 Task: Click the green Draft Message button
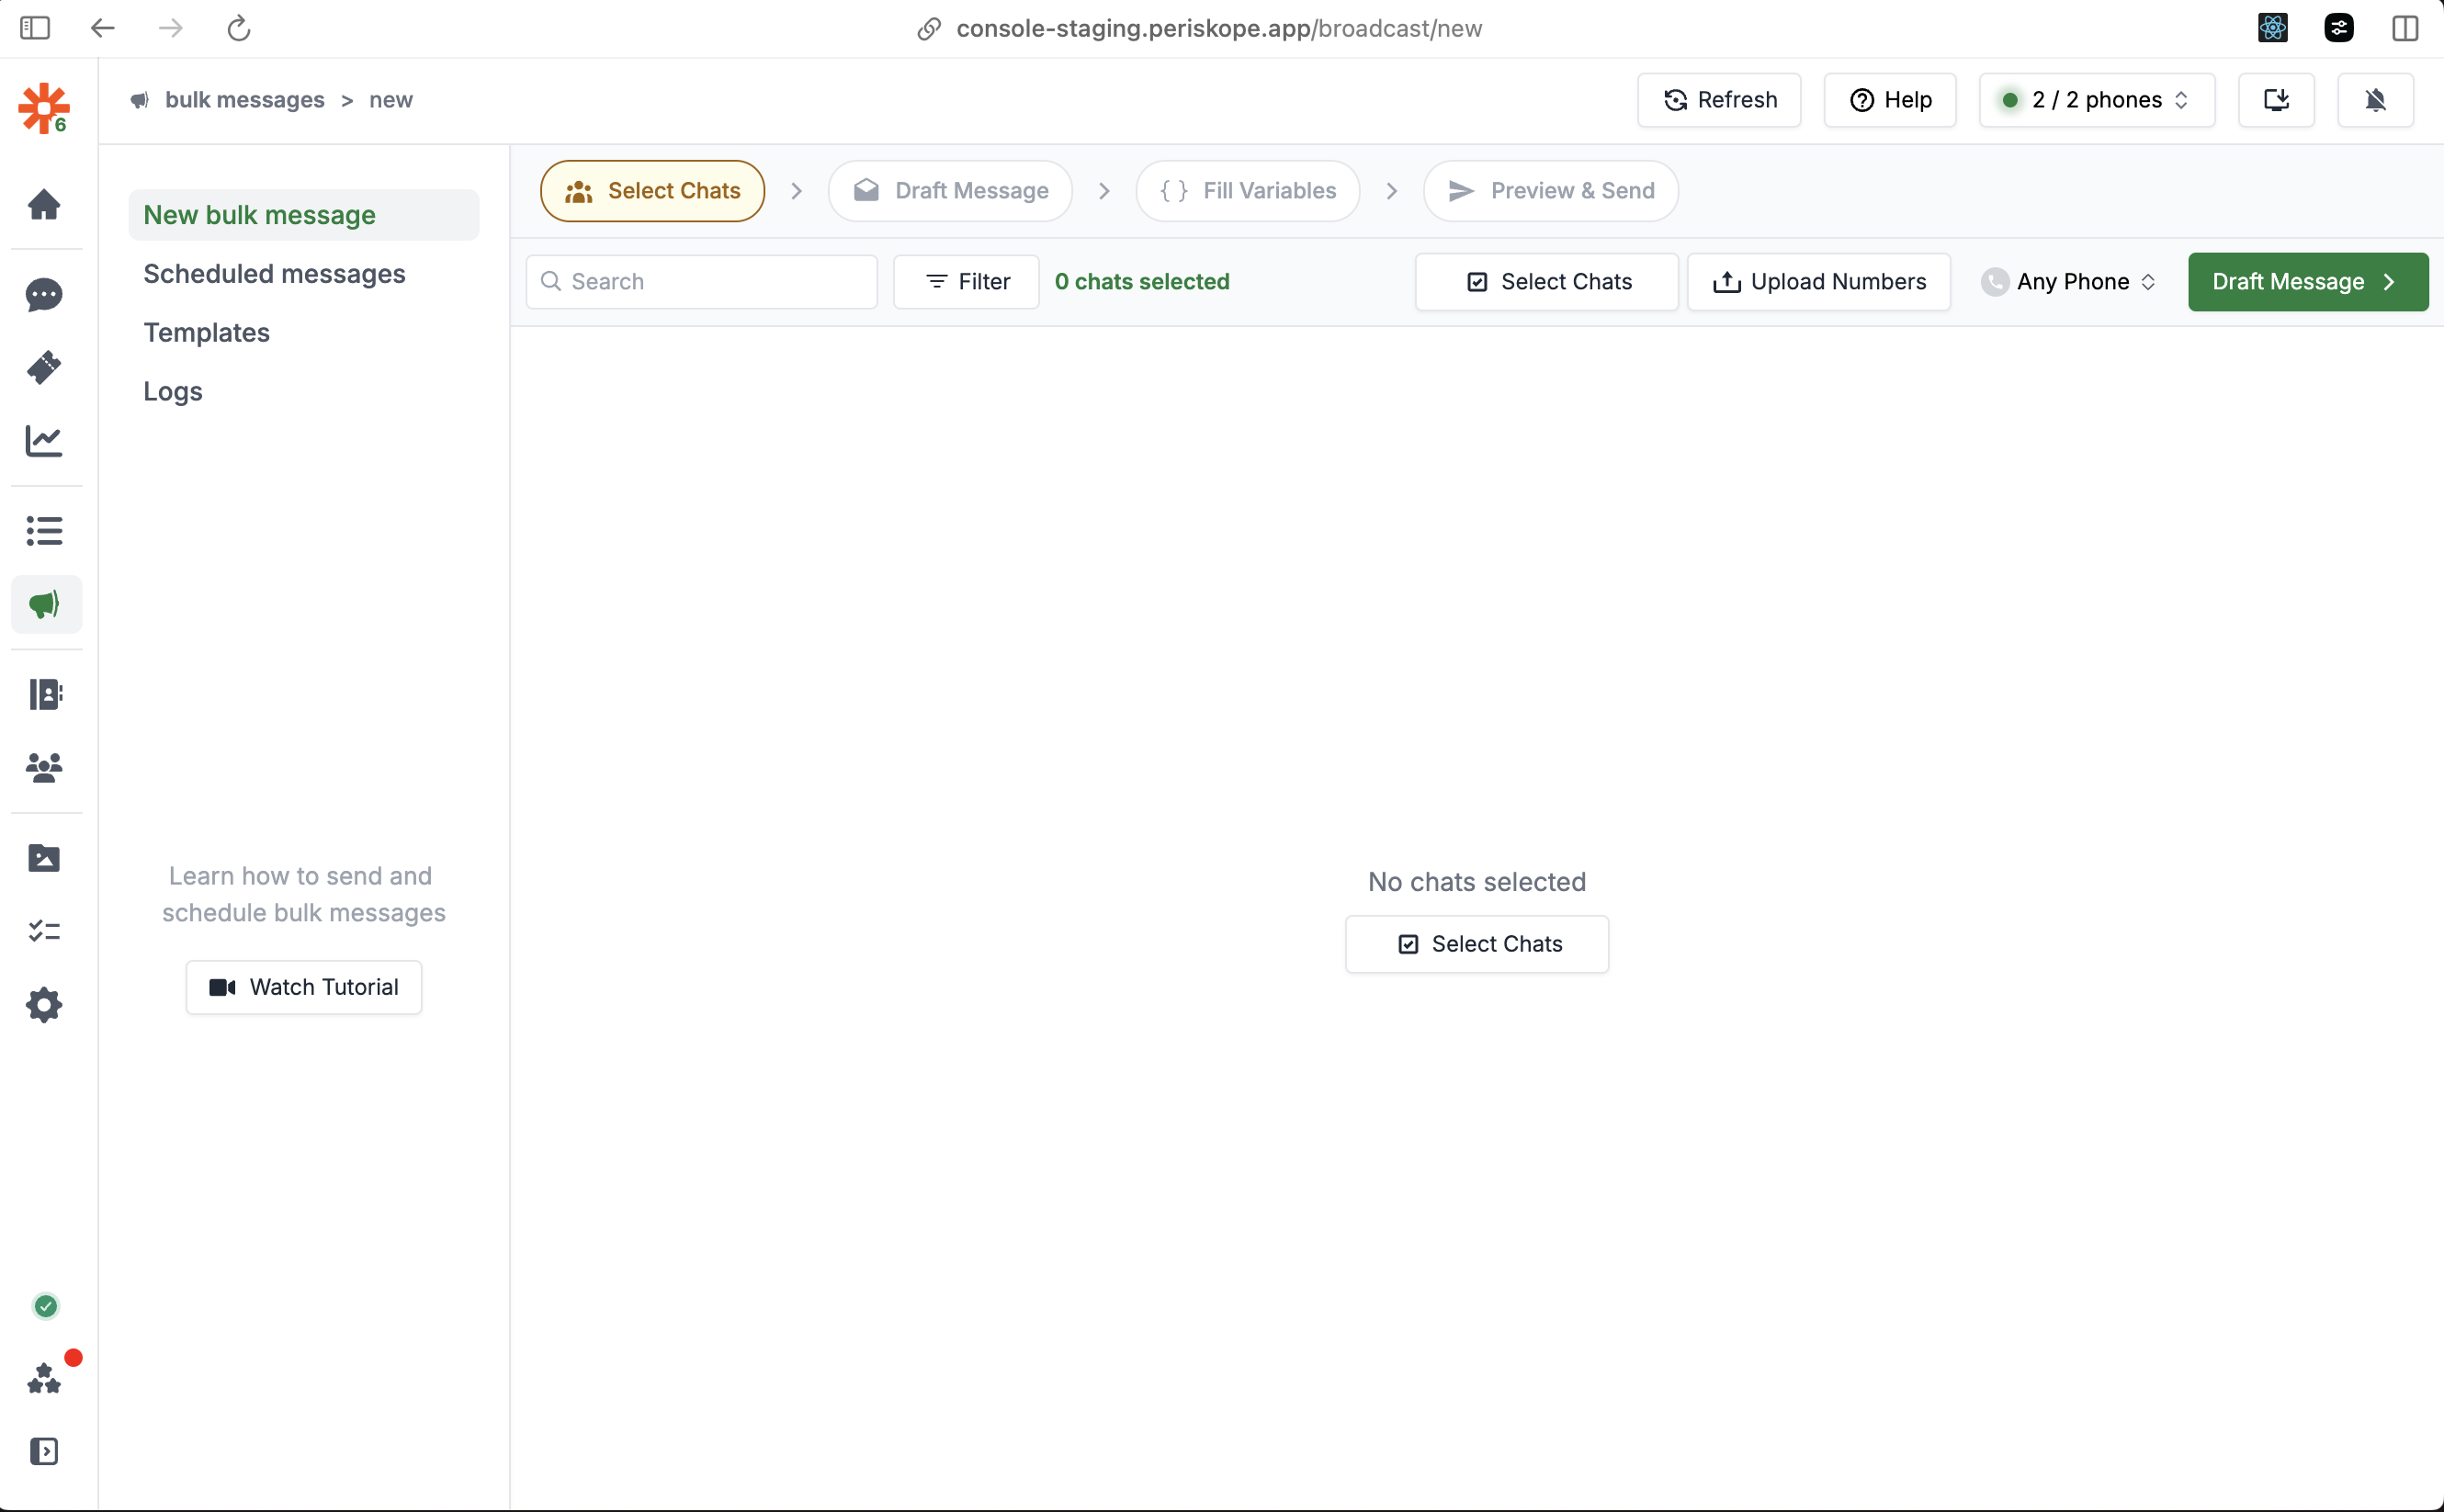[2308, 282]
